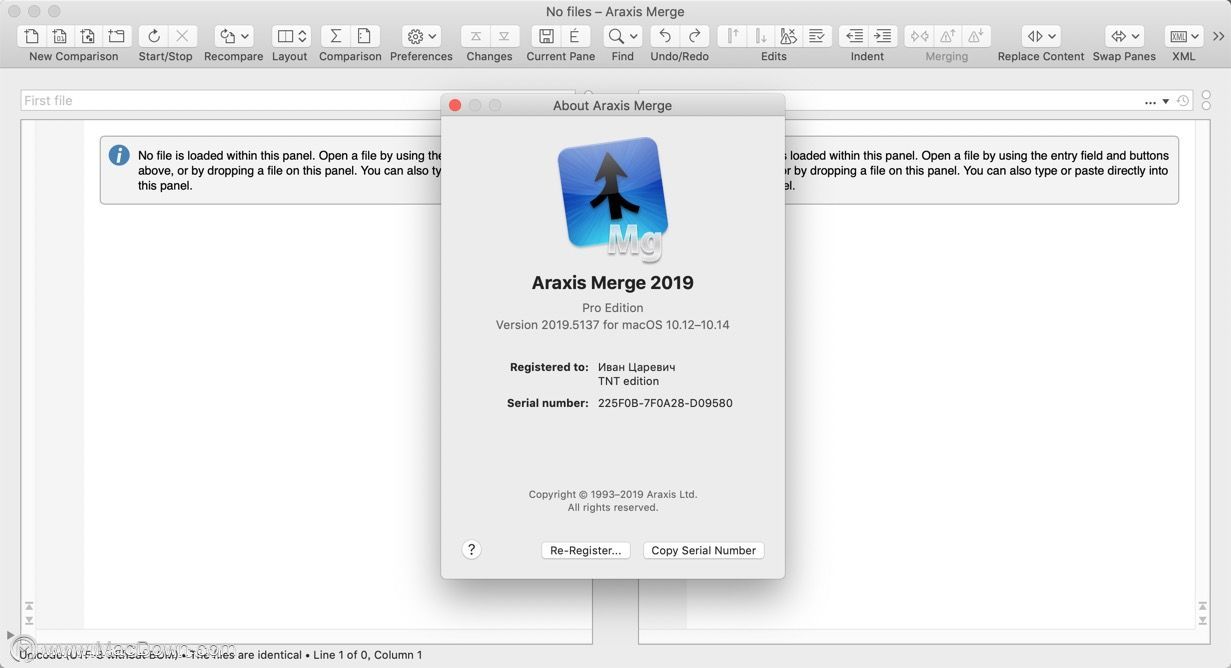Click the Pro Edition text in About dialog
Image resolution: width=1231 pixels, height=668 pixels.
tap(613, 308)
